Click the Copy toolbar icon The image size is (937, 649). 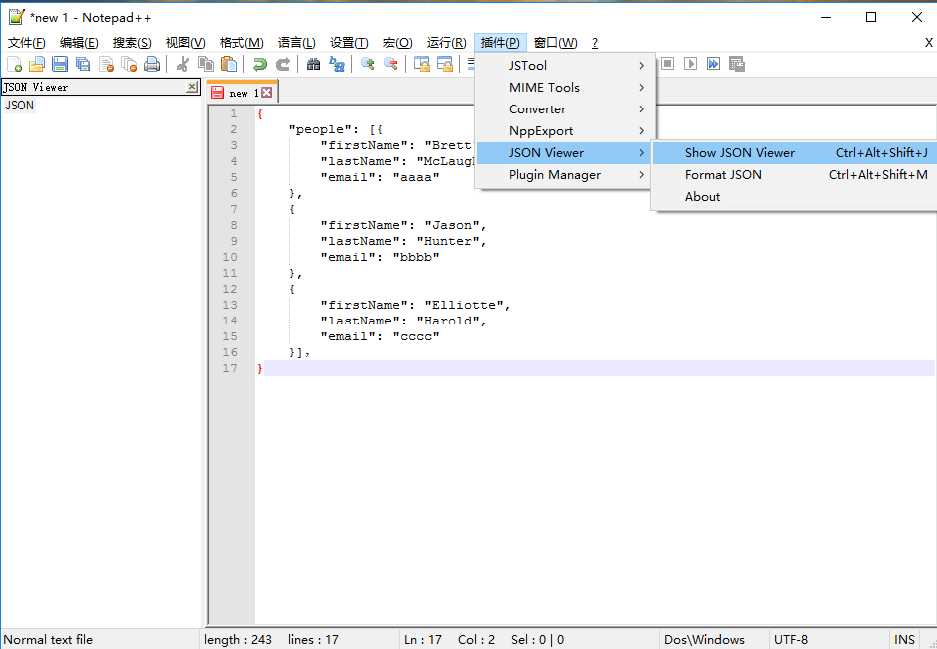coord(206,64)
